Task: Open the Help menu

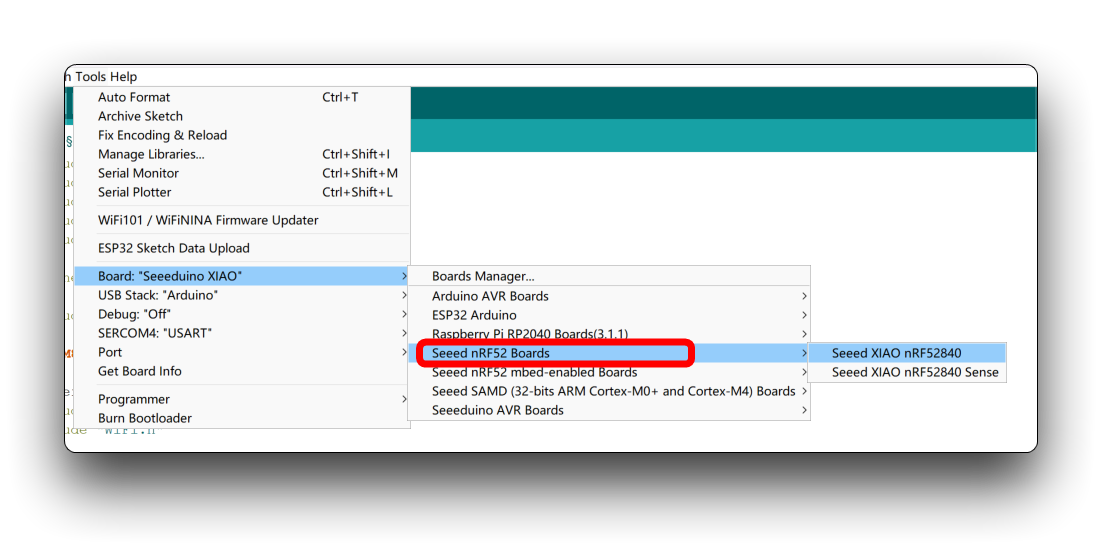Action: 124,77
